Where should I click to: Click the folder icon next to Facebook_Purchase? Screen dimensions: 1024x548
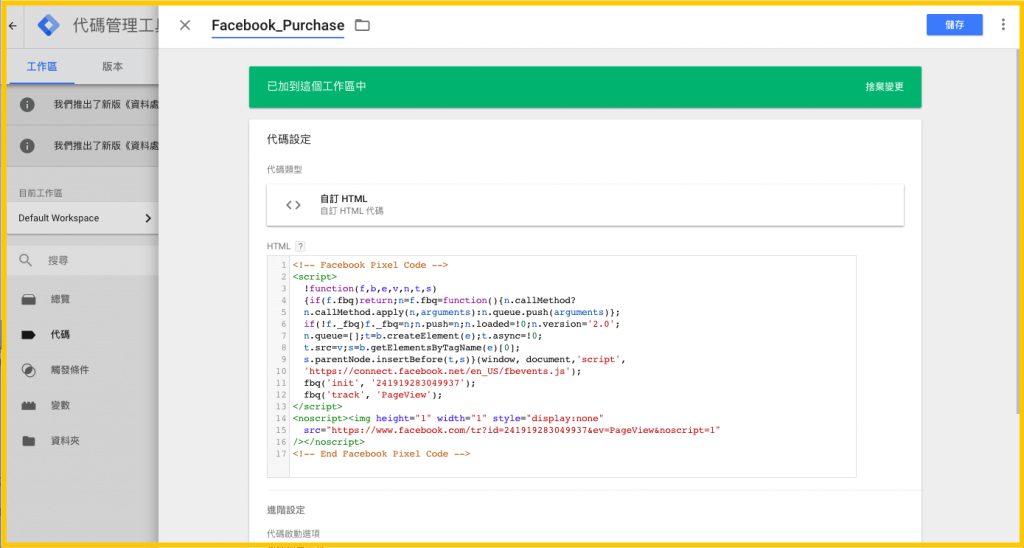(x=362, y=25)
